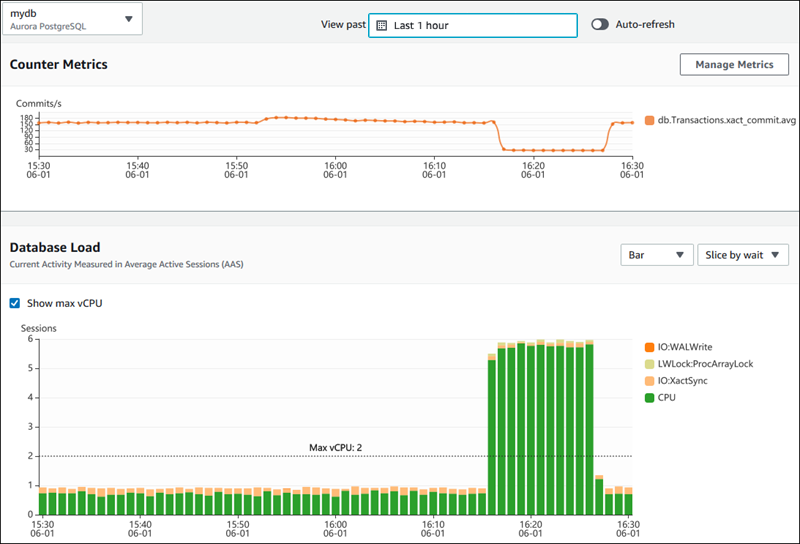Screen dimensions: 800x544
Task: Click the orange xact_commit legend swatch
Action: pyautogui.click(x=649, y=121)
